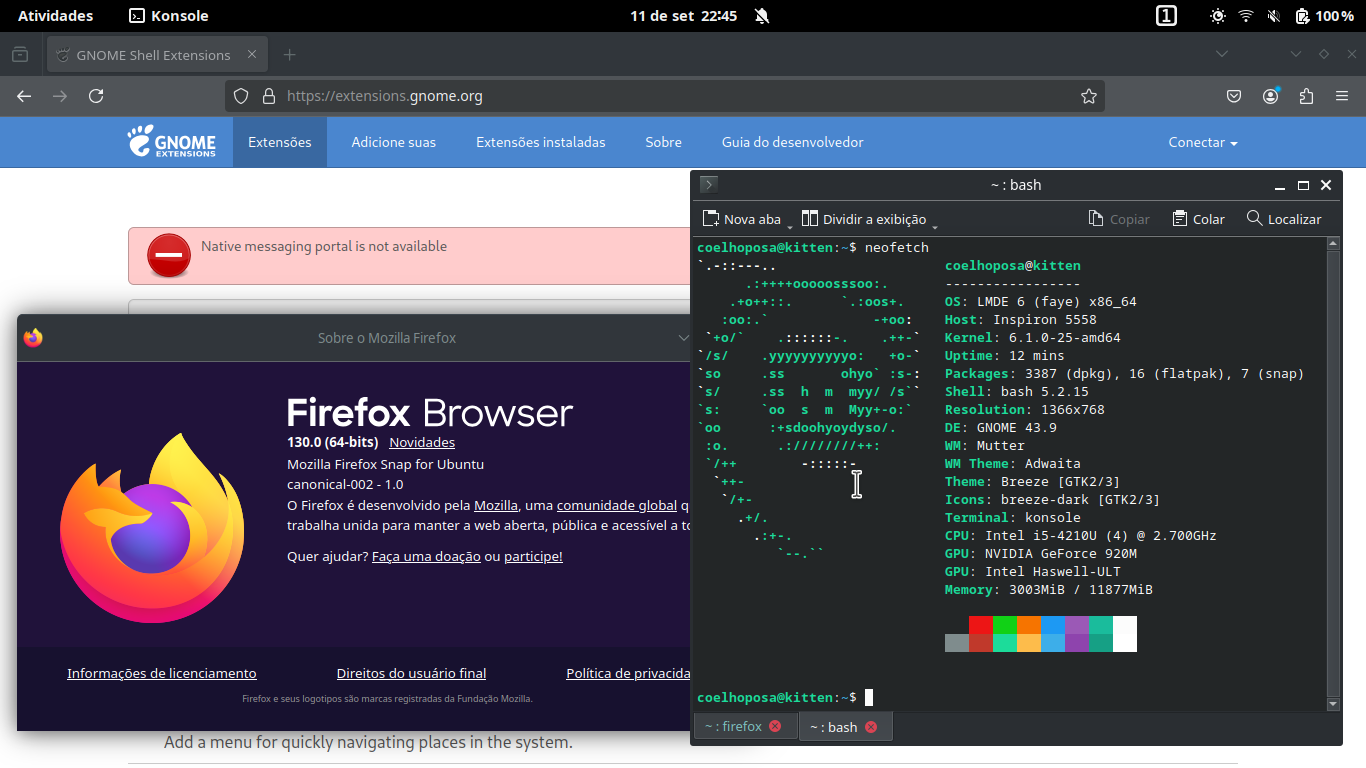Open the Firefox extensions puzzle icon
The width and height of the screenshot is (1366, 768).
[x=1306, y=96]
